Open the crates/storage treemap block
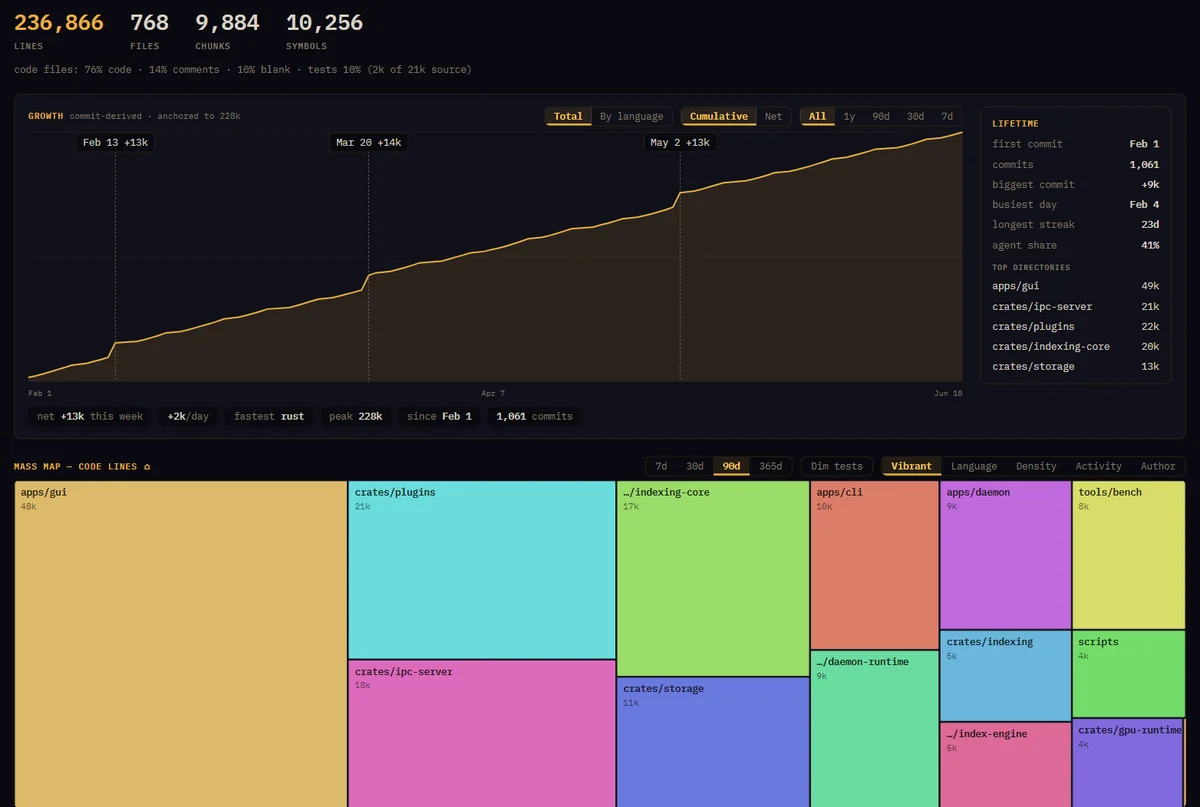 pyautogui.click(x=713, y=742)
